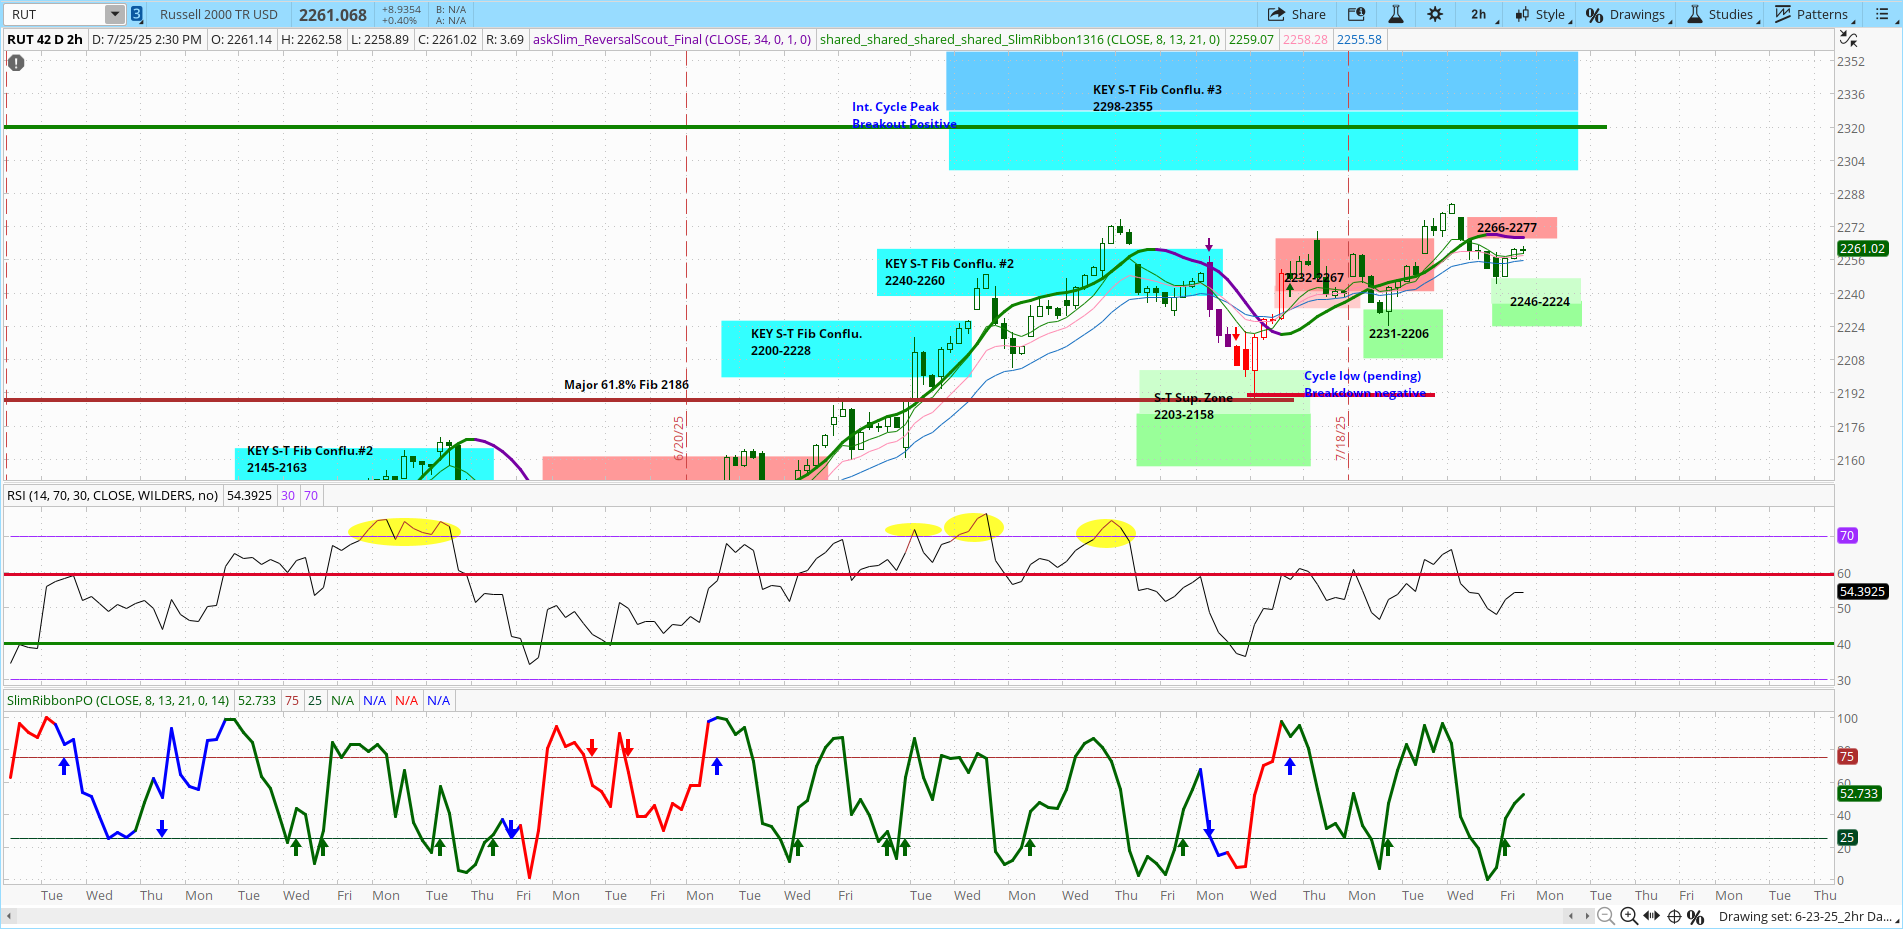Click the gray exclamation alert icon
The image size is (1903, 929).
[16, 62]
